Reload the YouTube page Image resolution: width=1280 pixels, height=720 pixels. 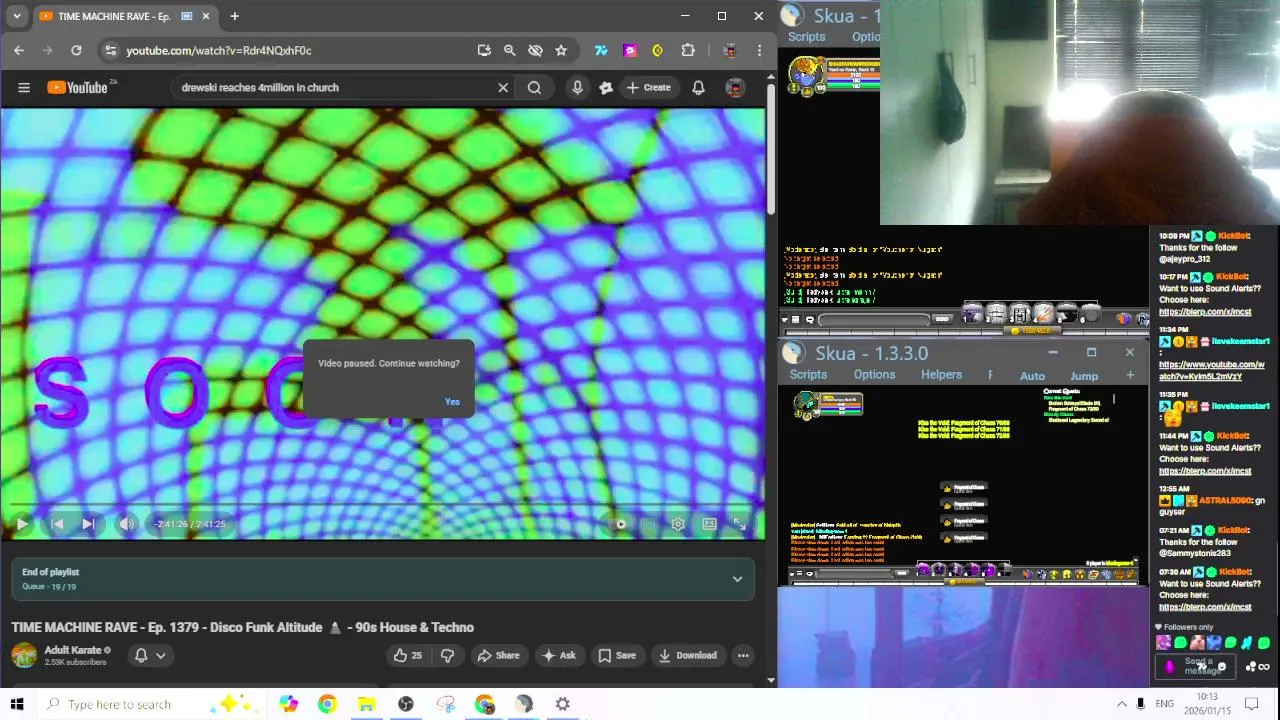(76, 50)
